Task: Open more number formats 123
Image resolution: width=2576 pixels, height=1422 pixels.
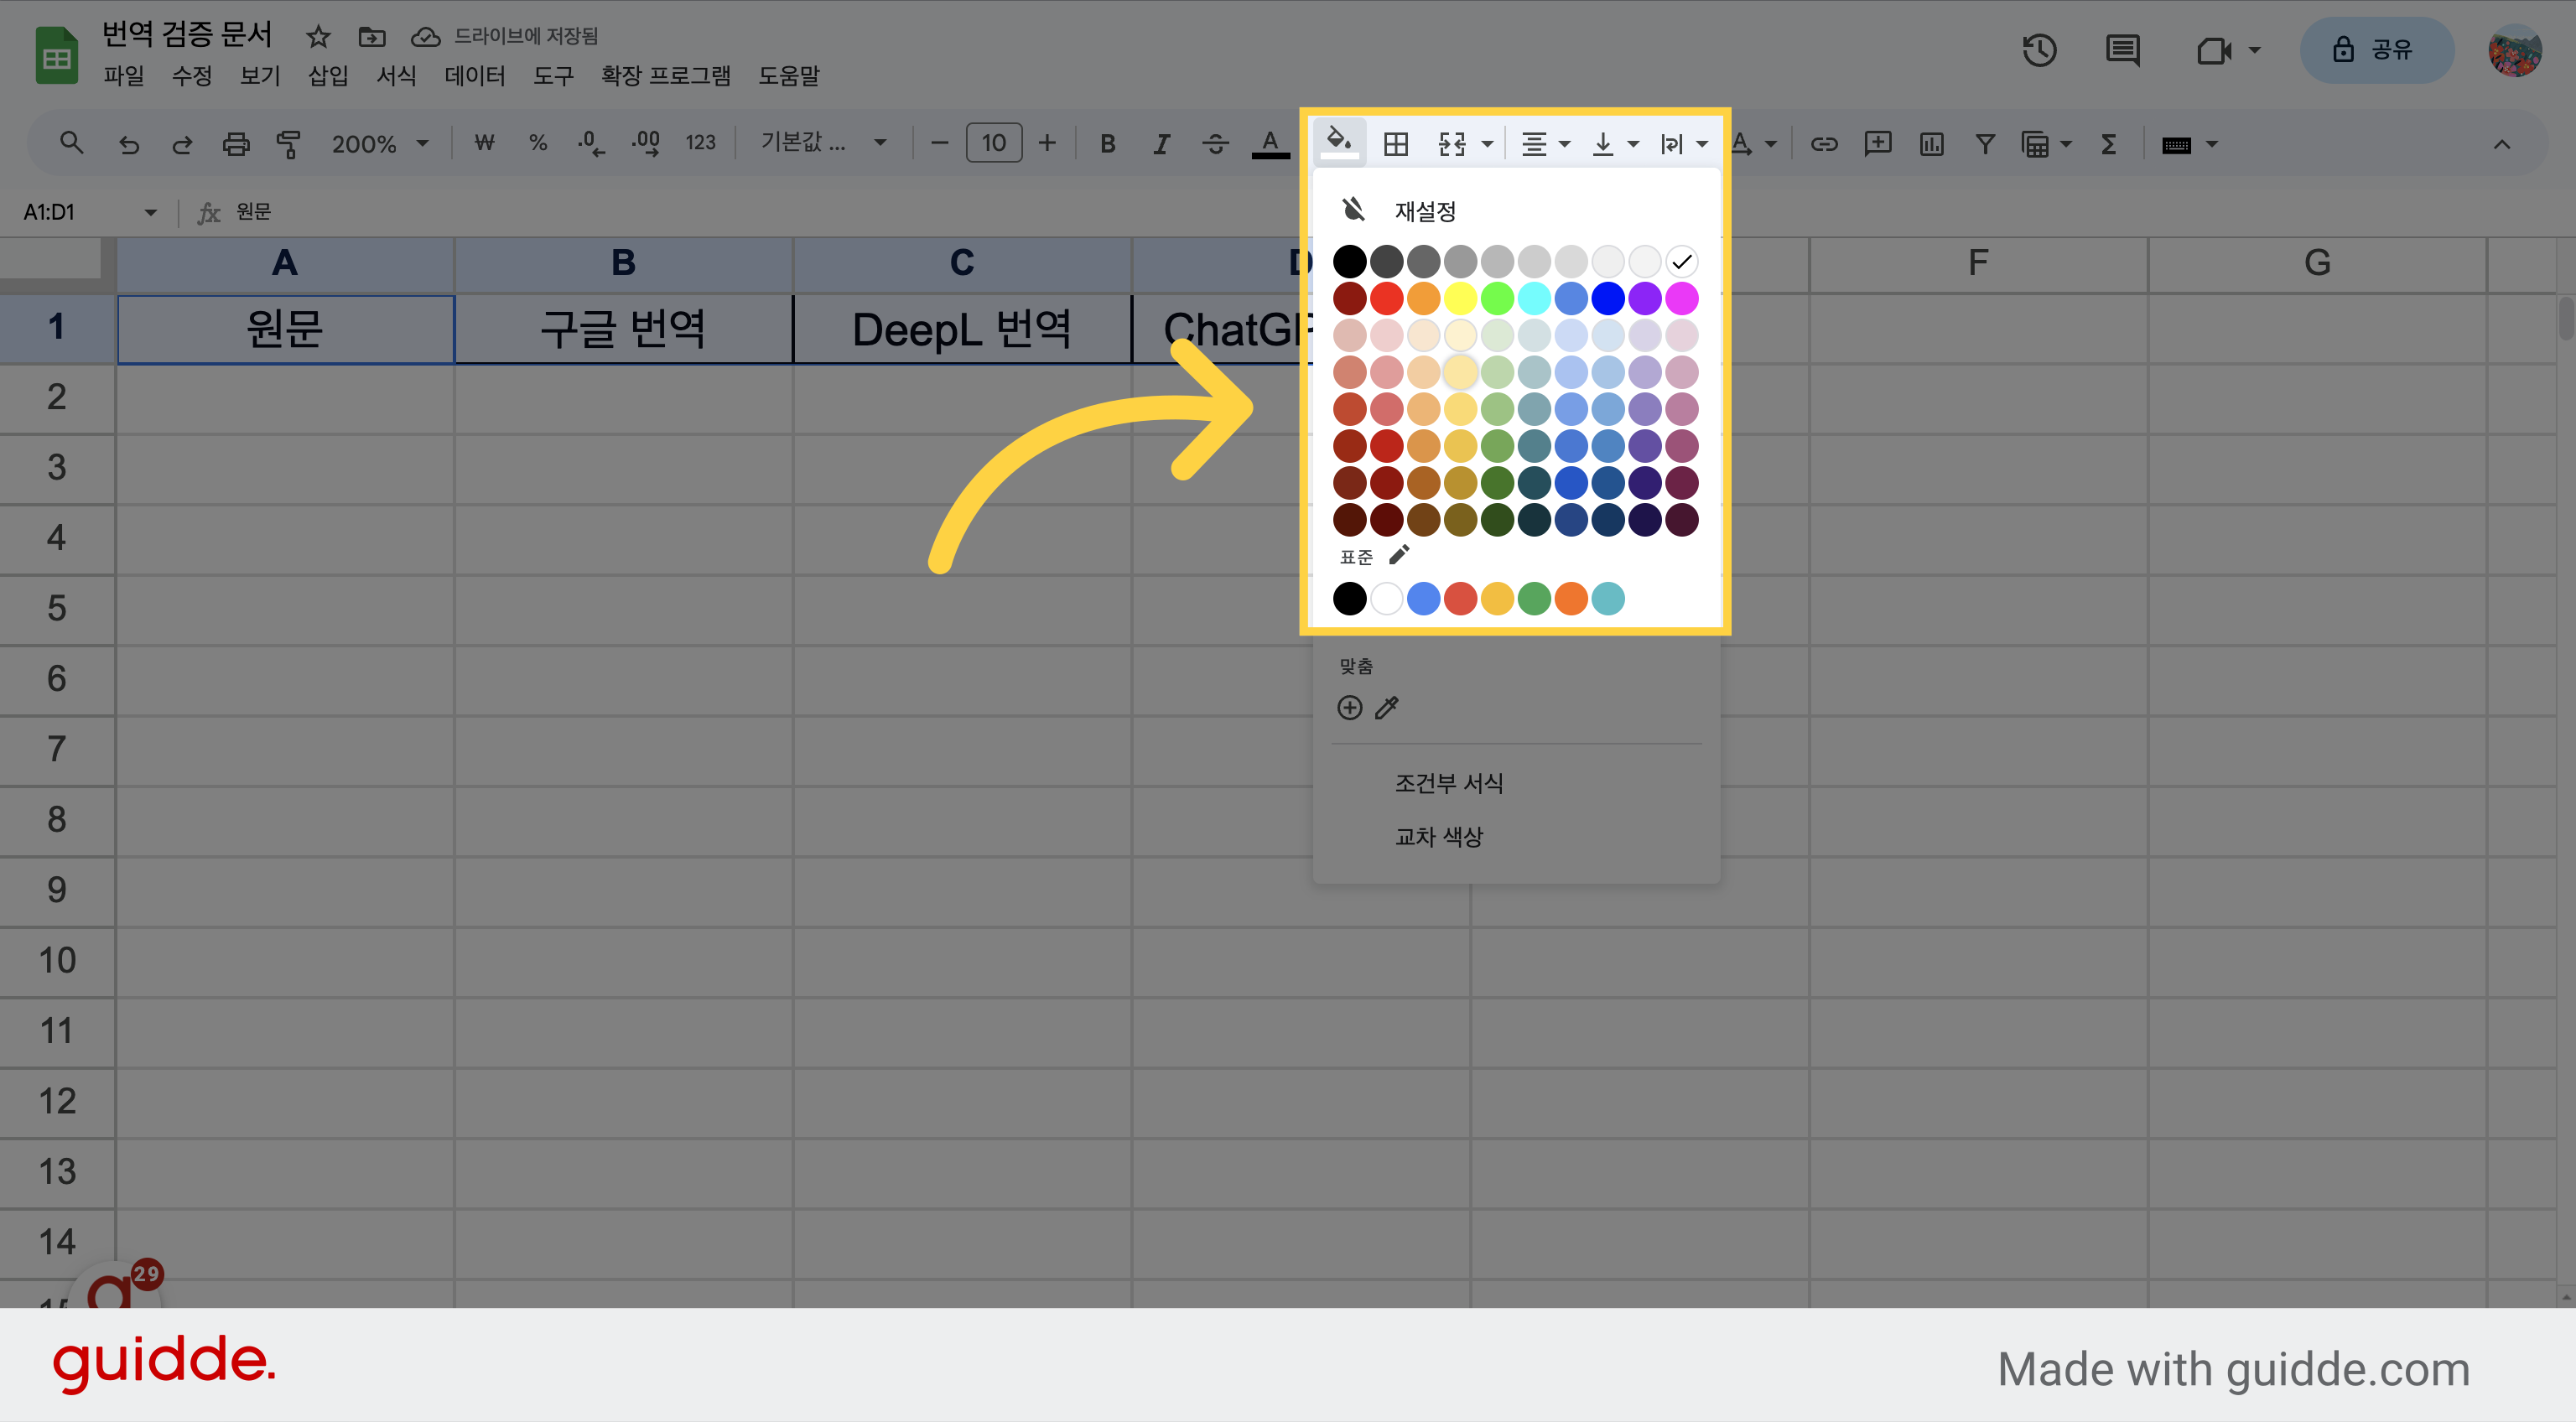Action: (x=700, y=143)
